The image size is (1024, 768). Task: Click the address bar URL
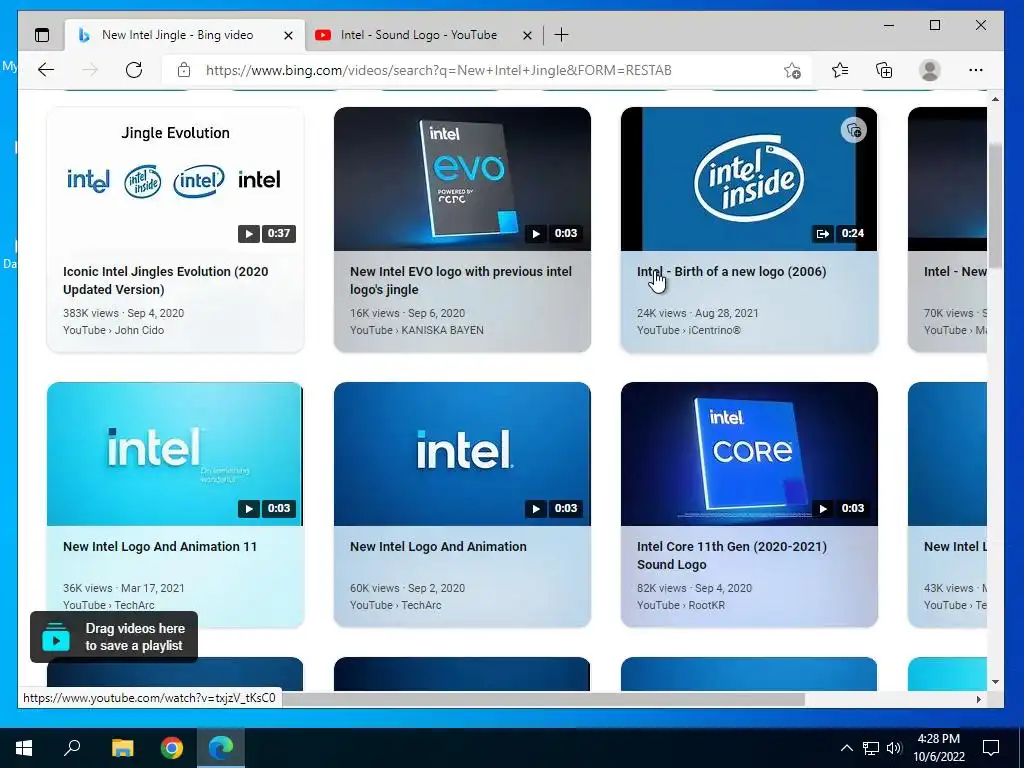[438, 70]
